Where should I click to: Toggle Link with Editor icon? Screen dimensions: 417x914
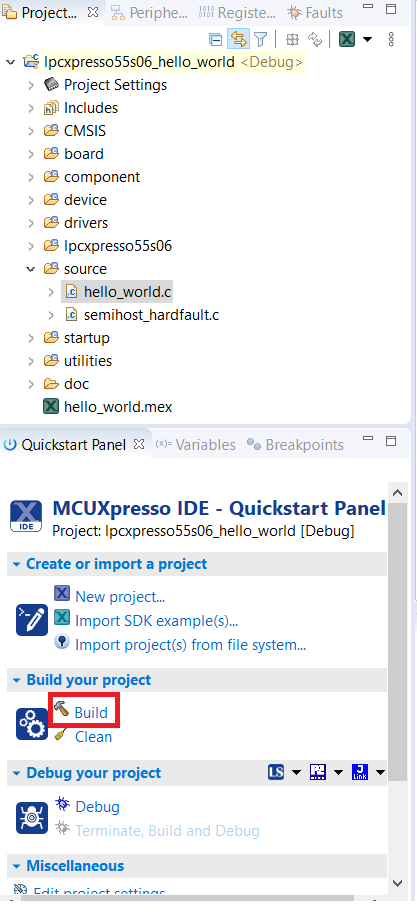(x=239, y=39)
